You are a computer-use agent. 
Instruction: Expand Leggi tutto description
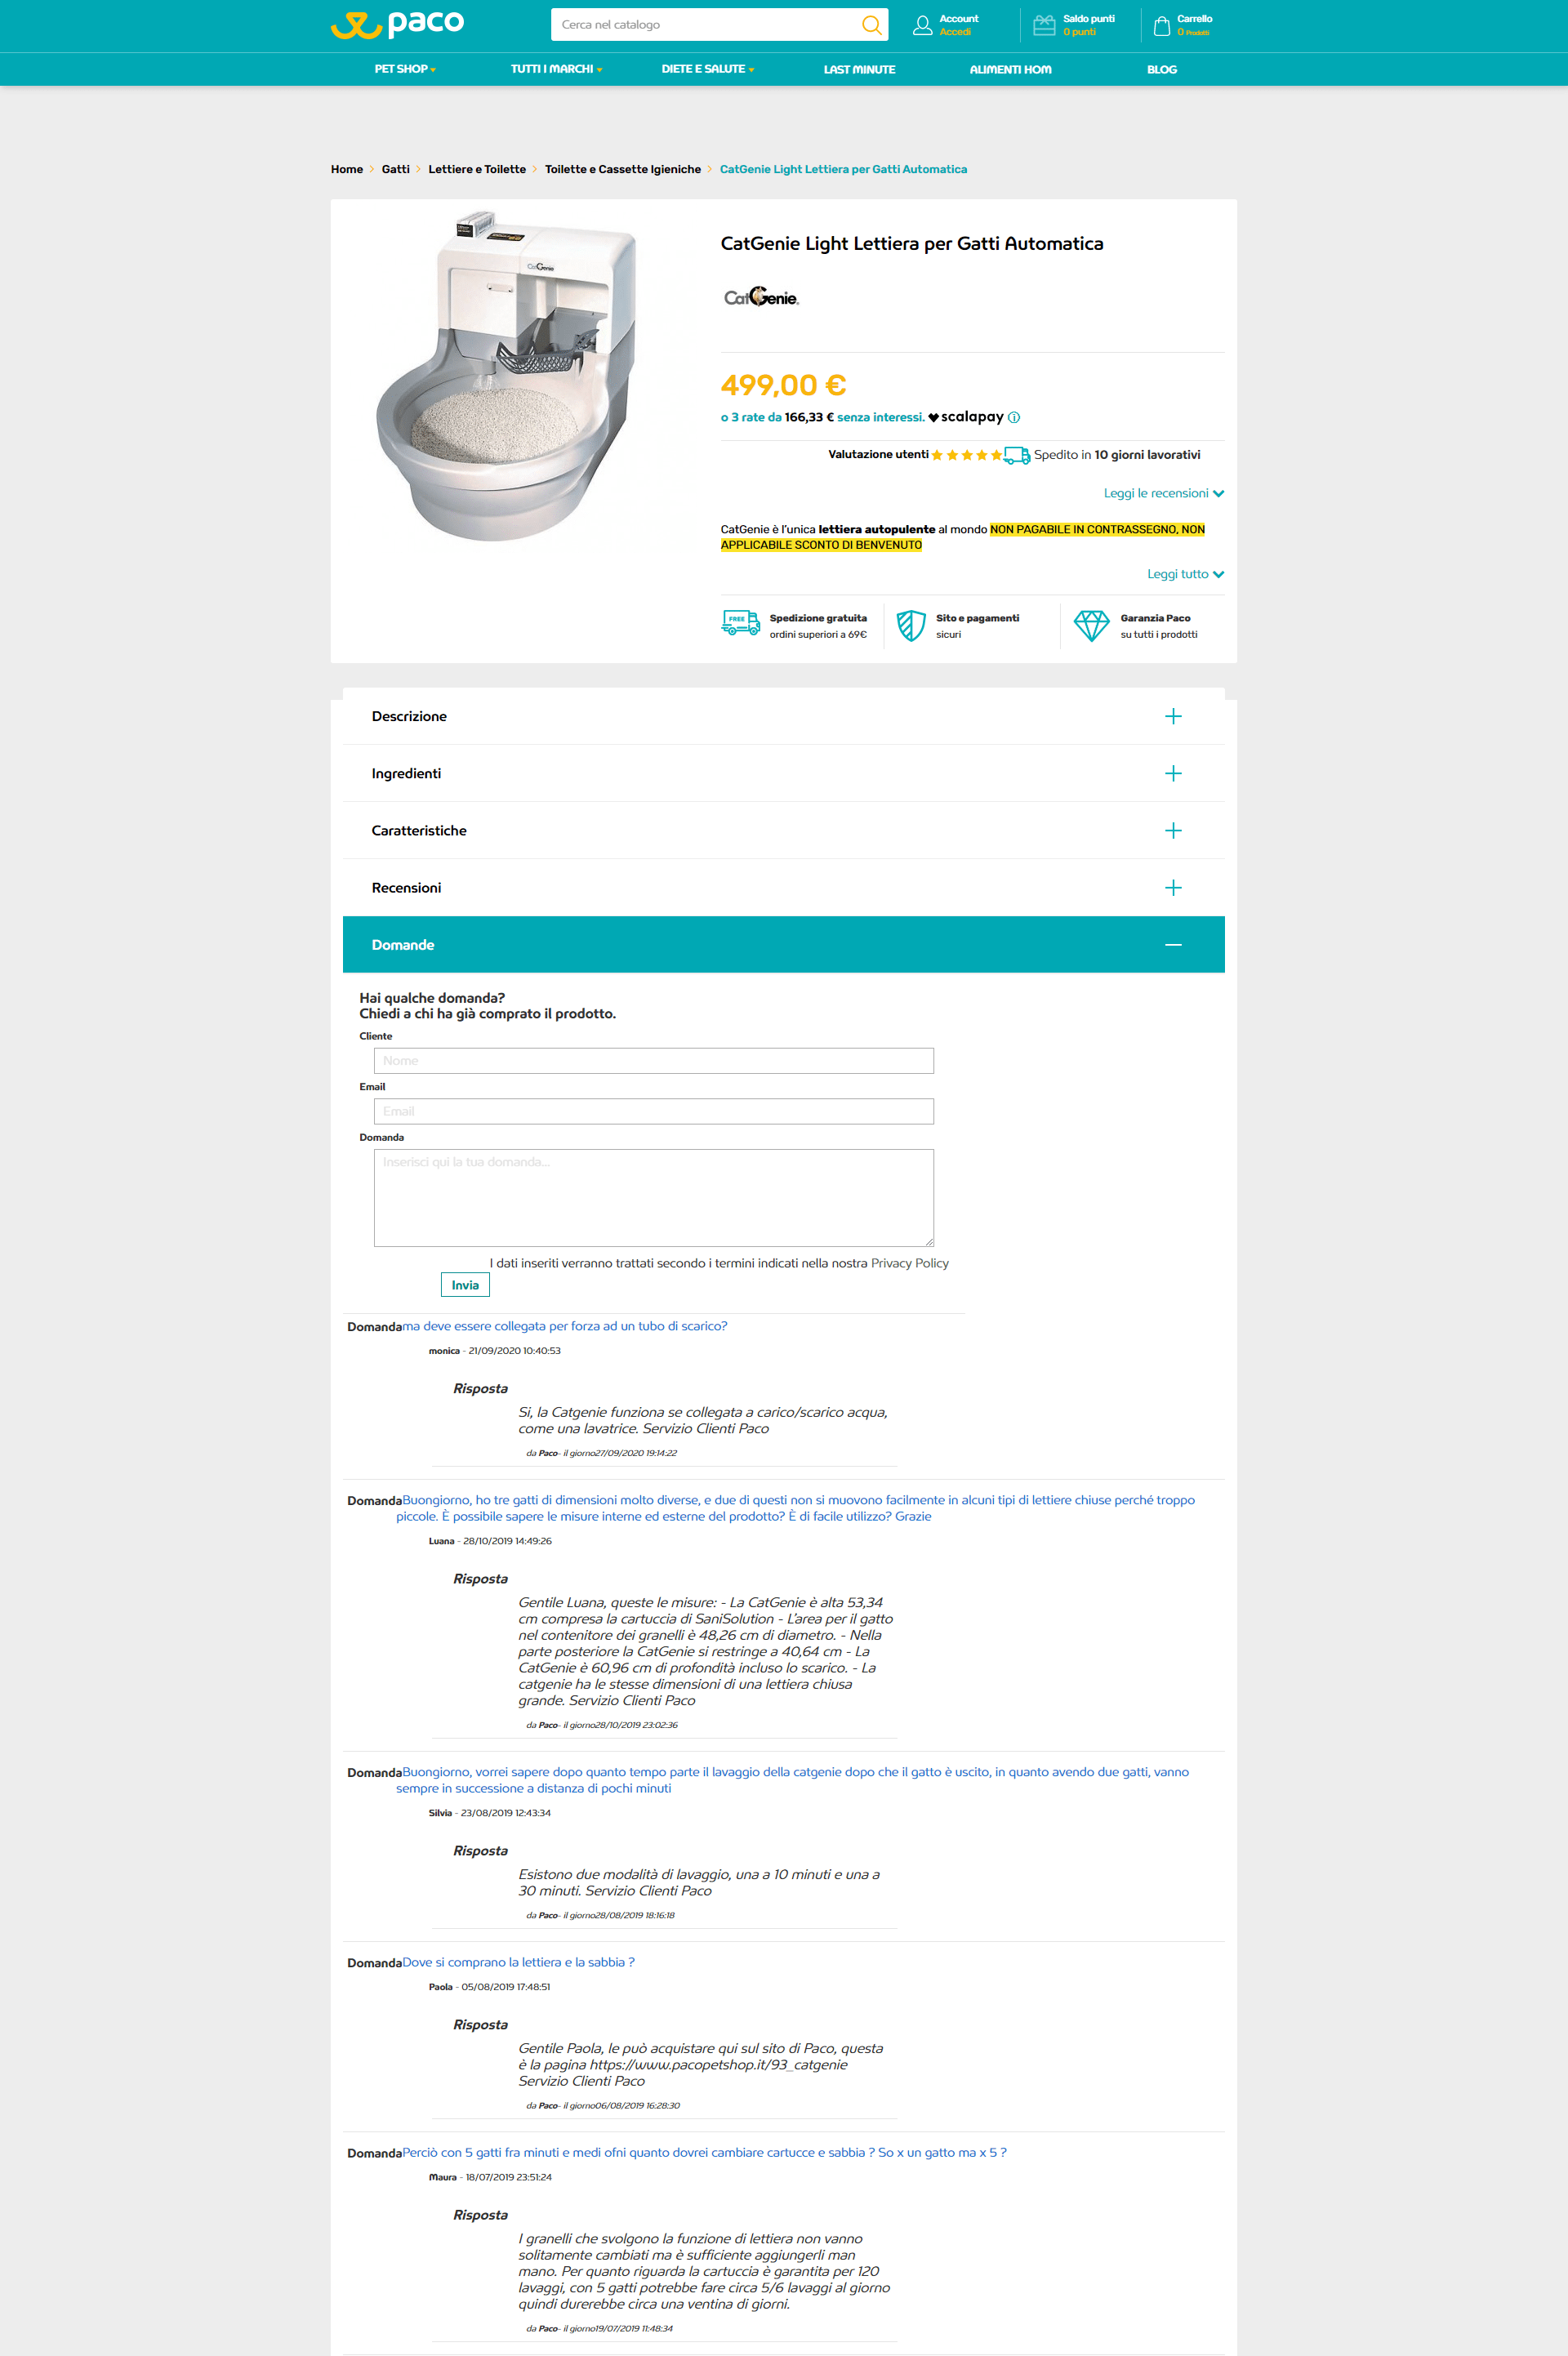pos(1185,574)
